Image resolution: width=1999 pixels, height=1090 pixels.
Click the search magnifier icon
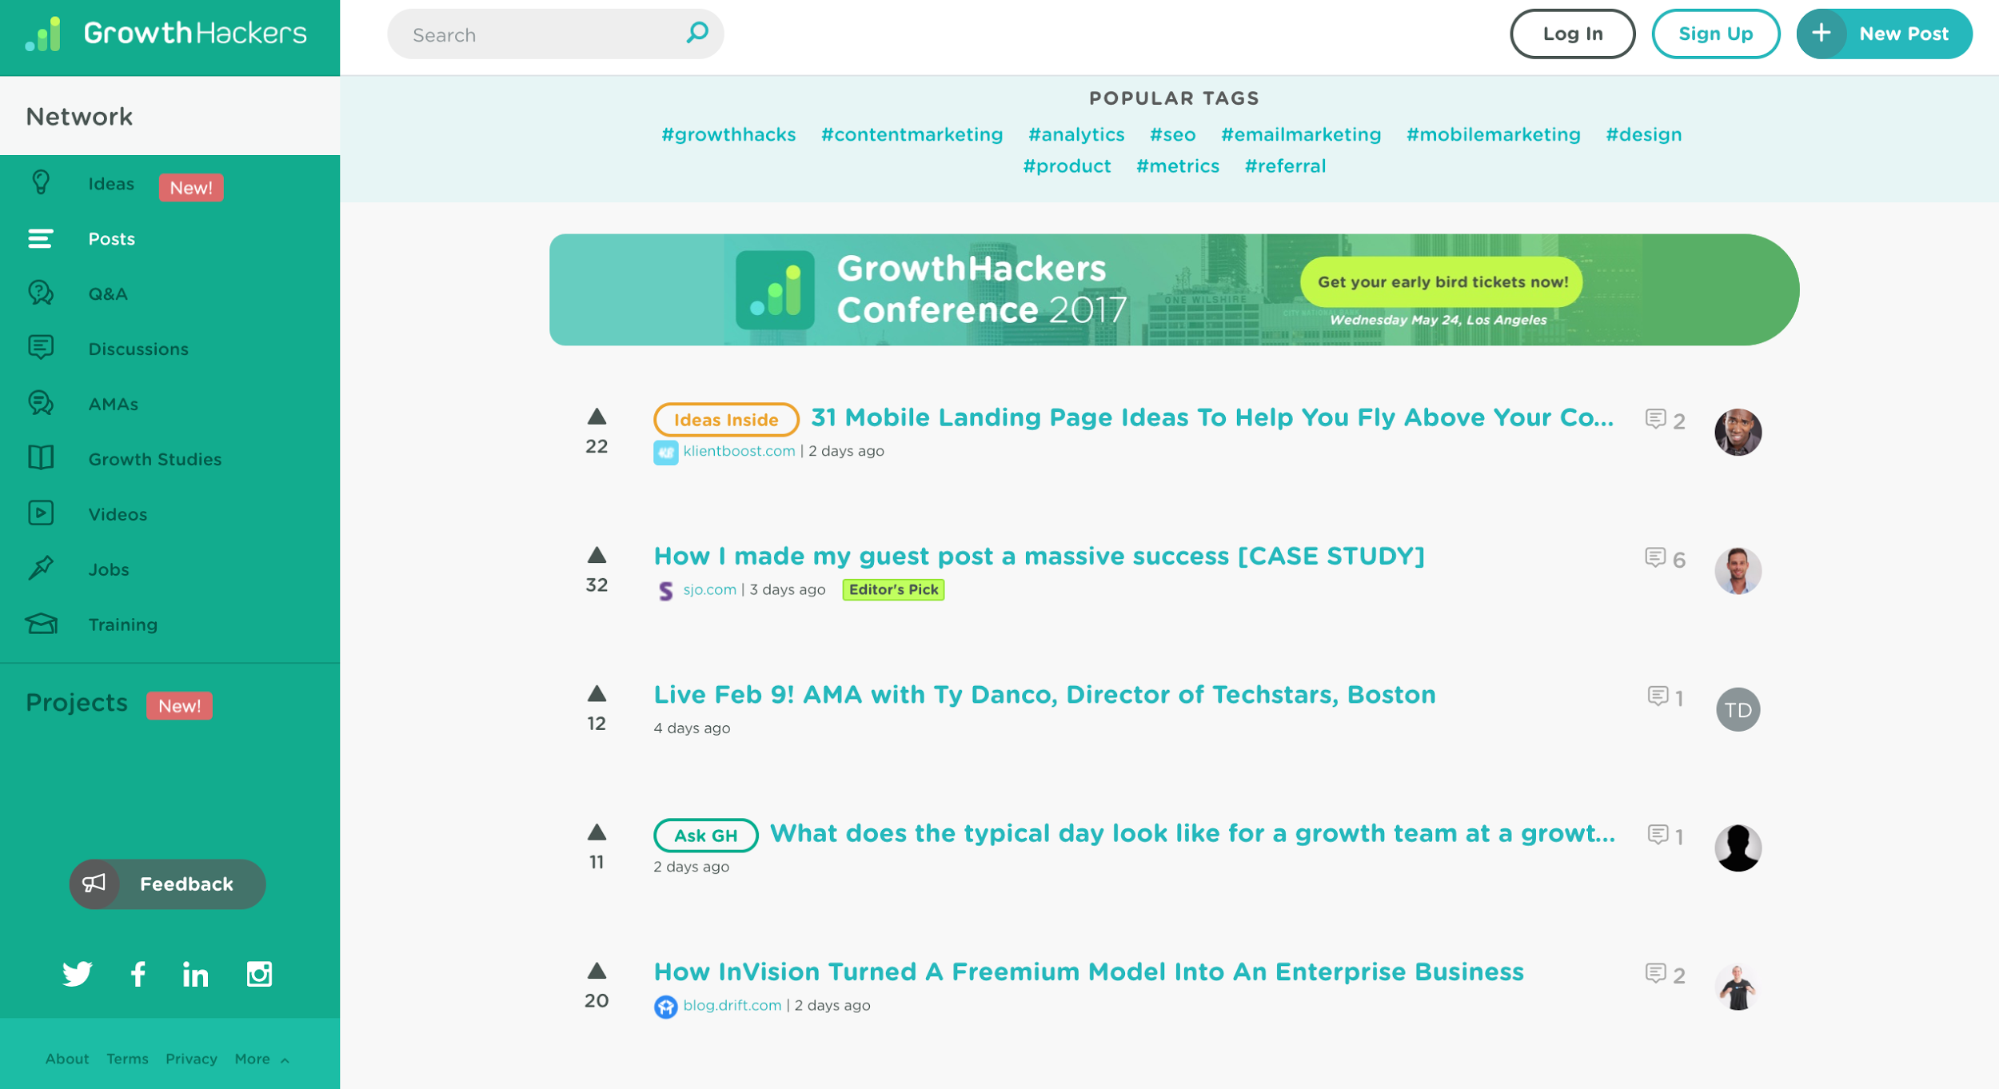point(697,33)
